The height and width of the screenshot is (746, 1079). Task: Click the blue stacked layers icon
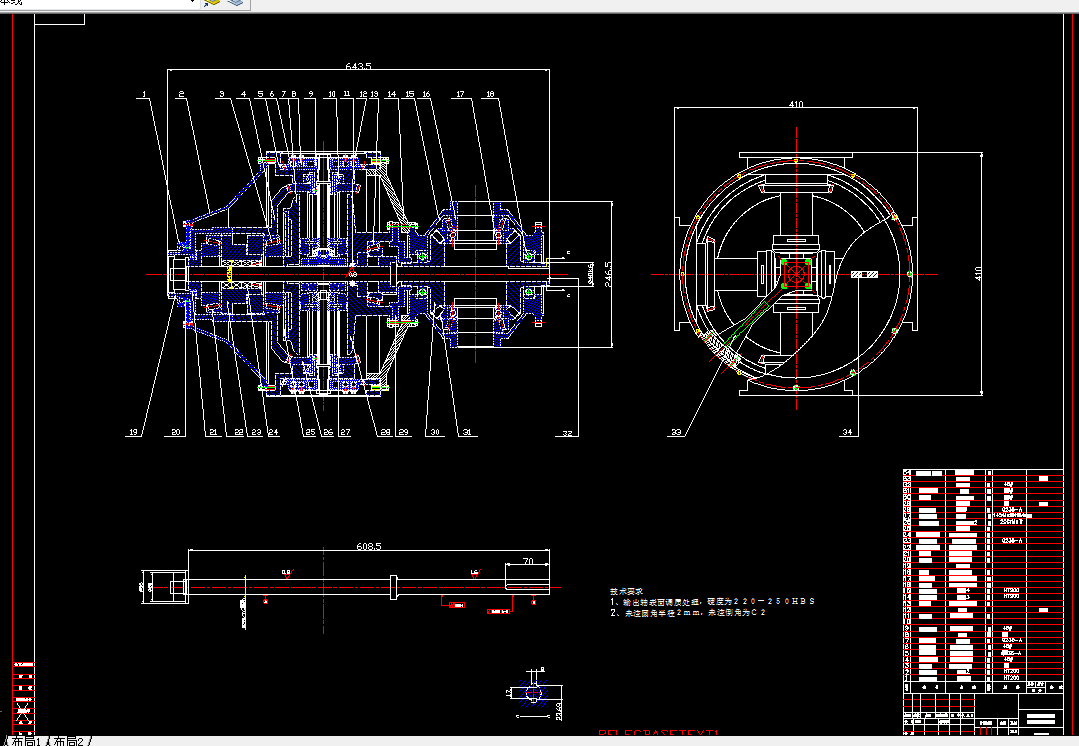click(x=235, y=3)
